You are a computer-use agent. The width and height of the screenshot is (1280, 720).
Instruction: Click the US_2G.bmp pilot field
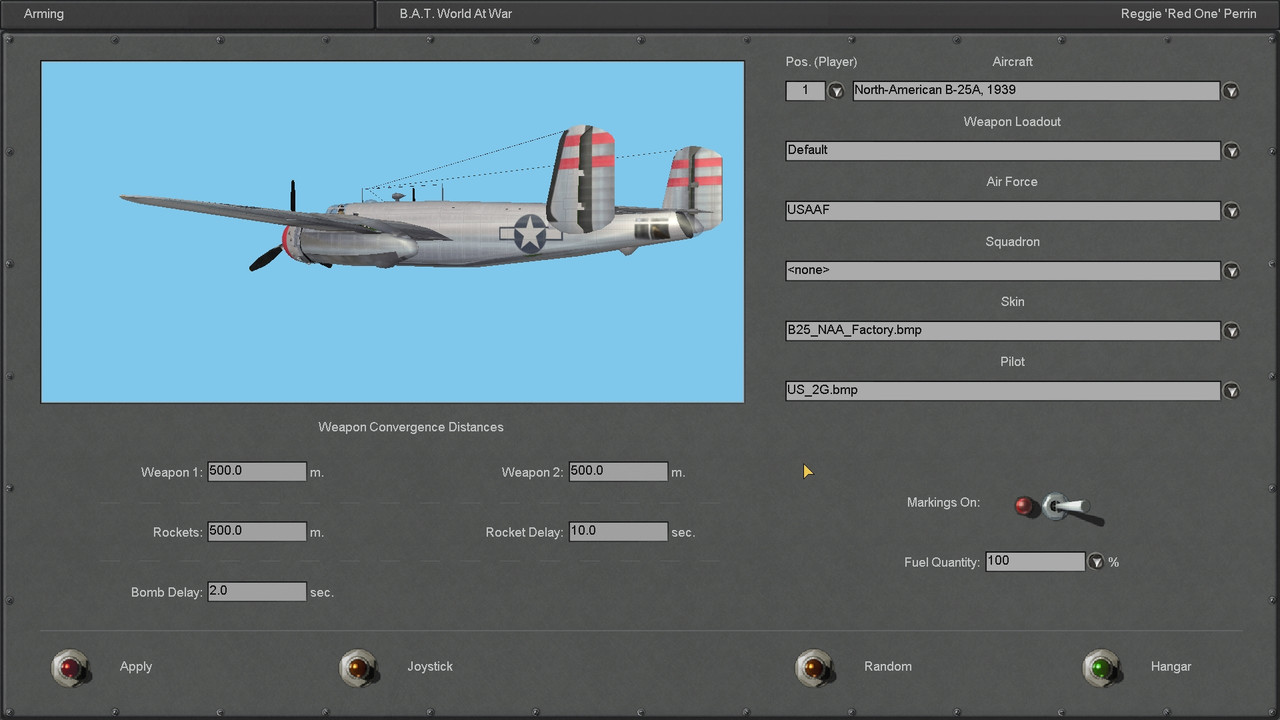pyautogui.click(x=1003, y=390)
